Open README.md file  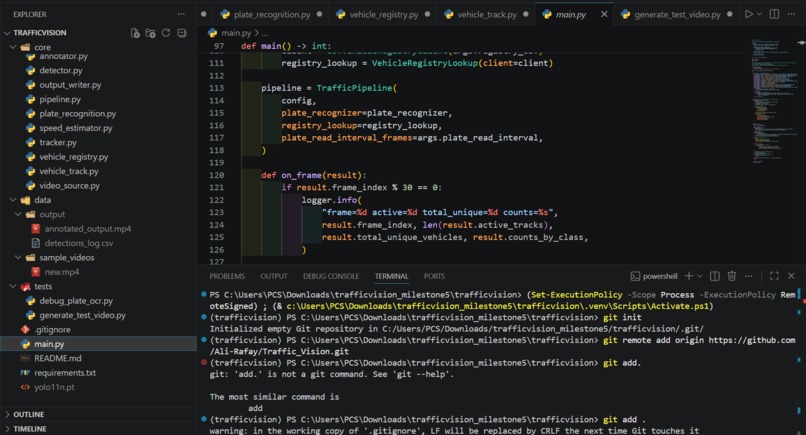coord(58,358)
